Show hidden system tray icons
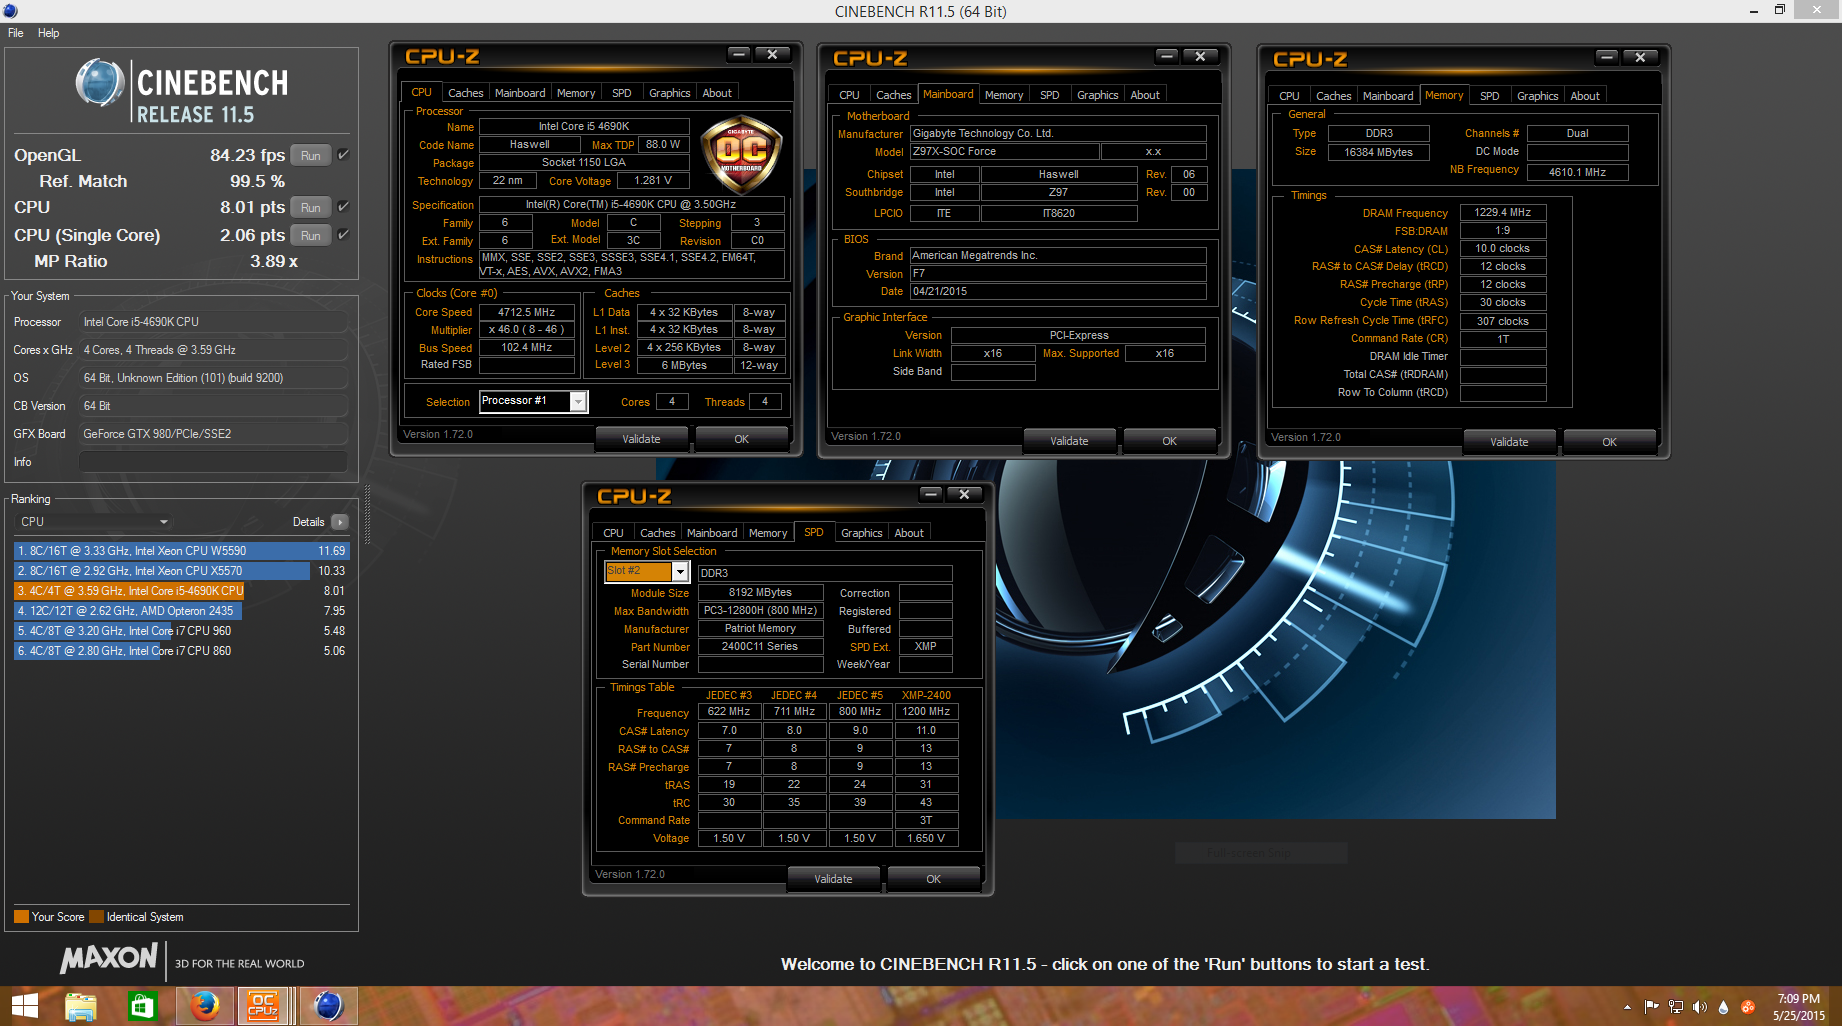The image size is (1842, 1026). [x=1627, y=1007]
